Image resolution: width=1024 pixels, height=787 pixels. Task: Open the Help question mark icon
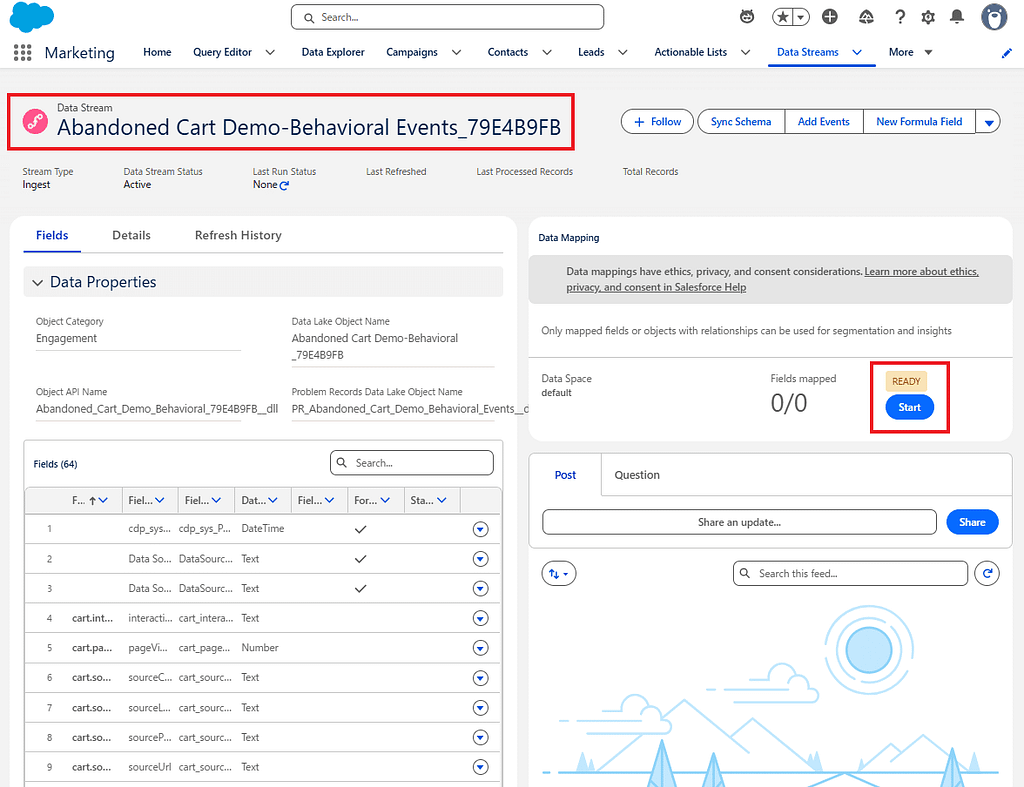pos(900,17)
